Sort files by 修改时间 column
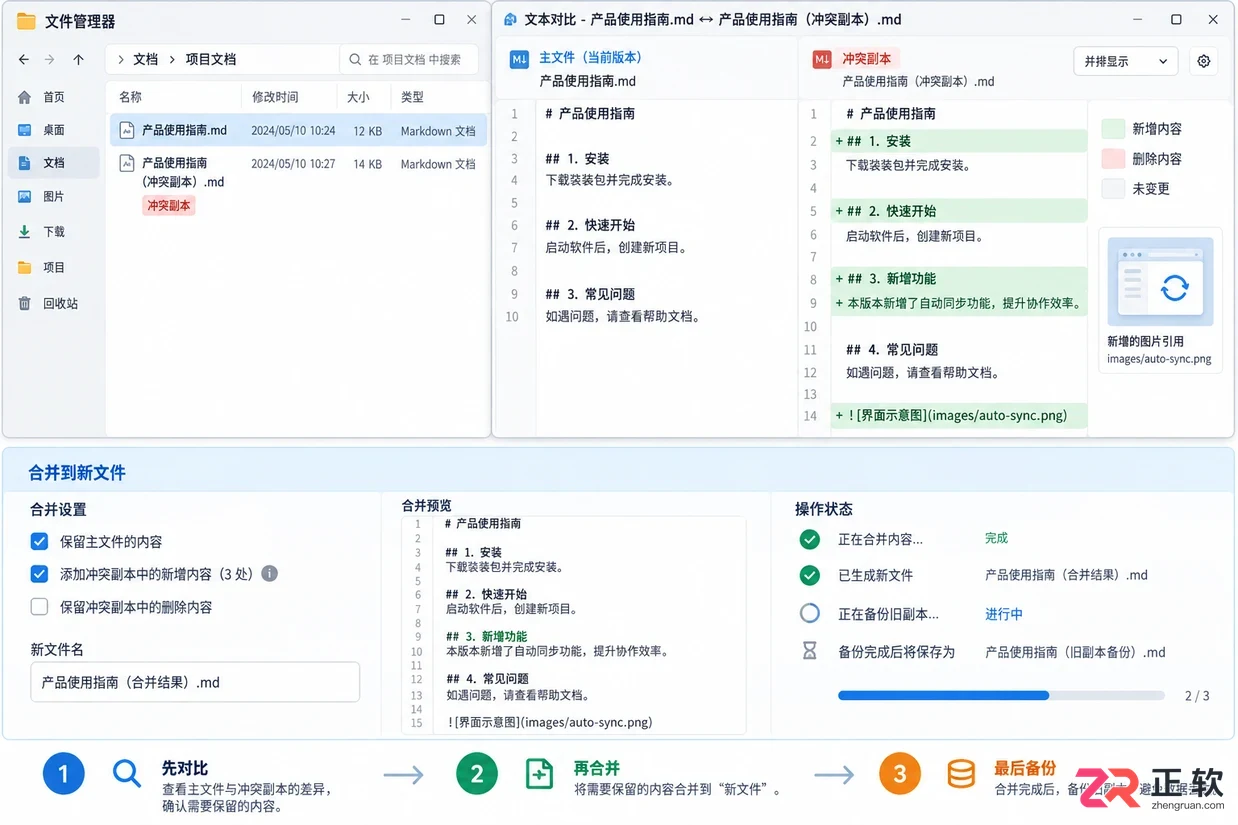 [275, 97]
